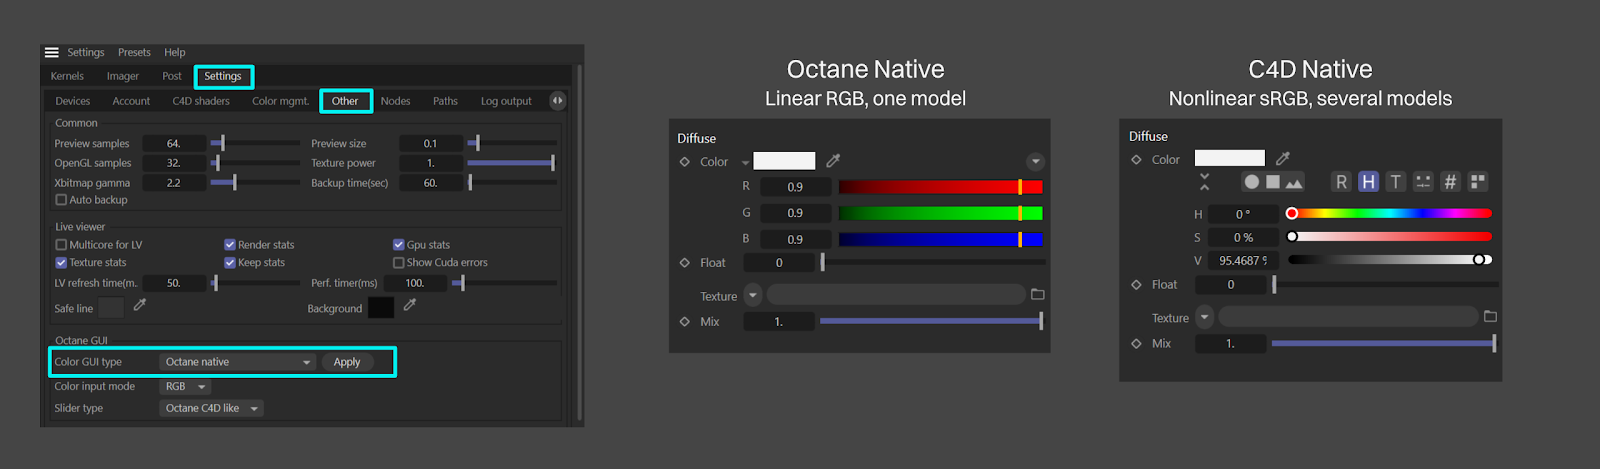Pick Safe line color with eyedropper
1600x469 pixels.
click(140, 306)
